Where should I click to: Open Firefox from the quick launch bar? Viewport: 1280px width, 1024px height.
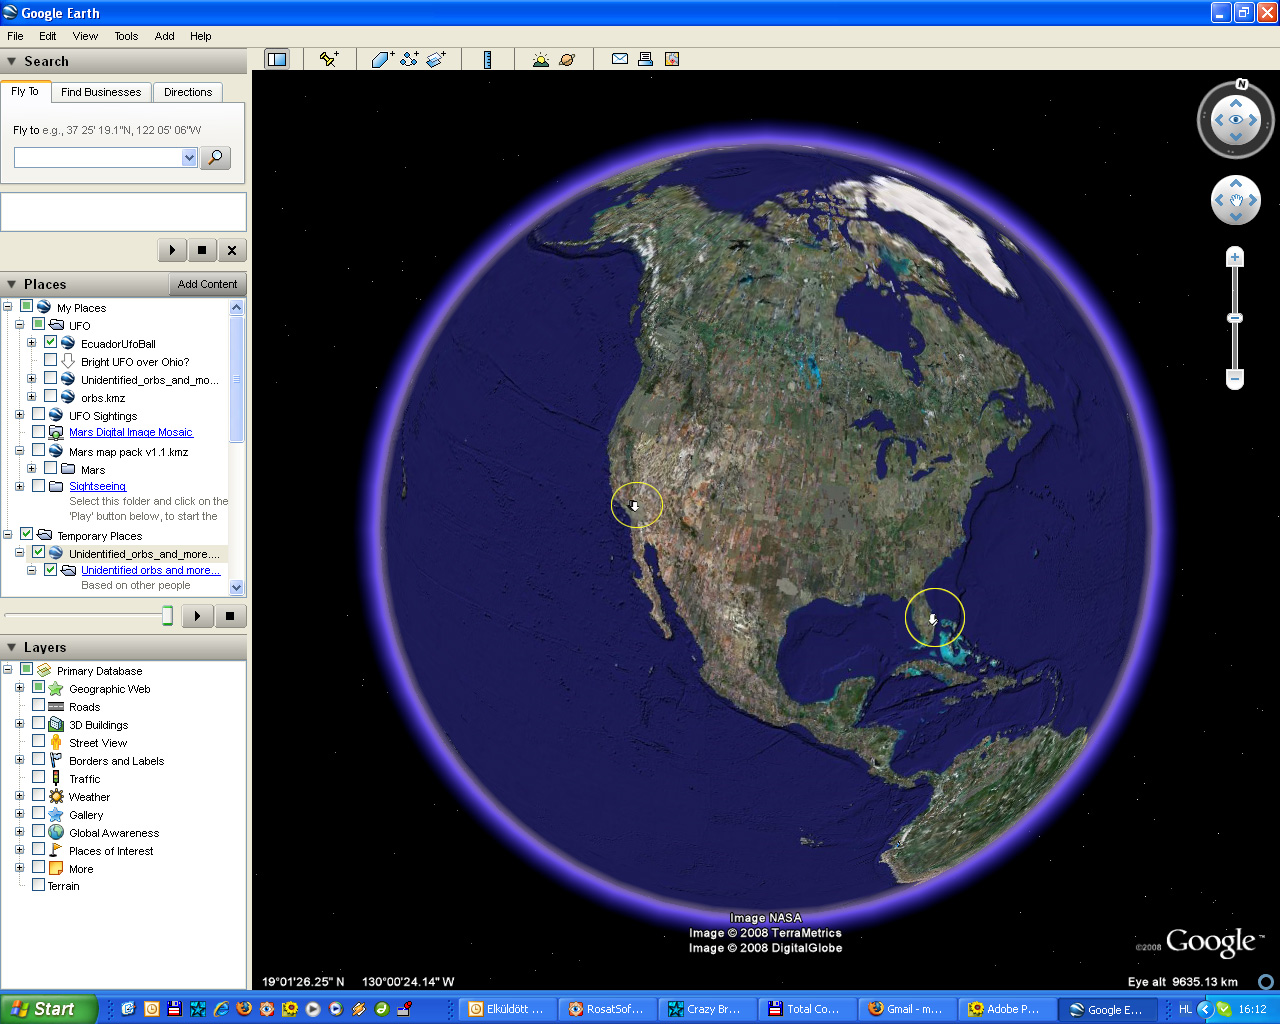(x=245, y=1009)
